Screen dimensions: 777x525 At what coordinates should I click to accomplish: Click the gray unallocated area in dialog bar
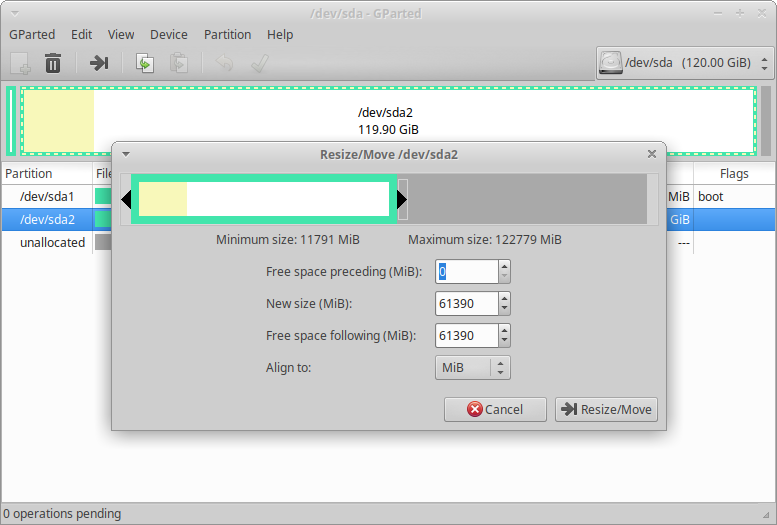point(527,199)
